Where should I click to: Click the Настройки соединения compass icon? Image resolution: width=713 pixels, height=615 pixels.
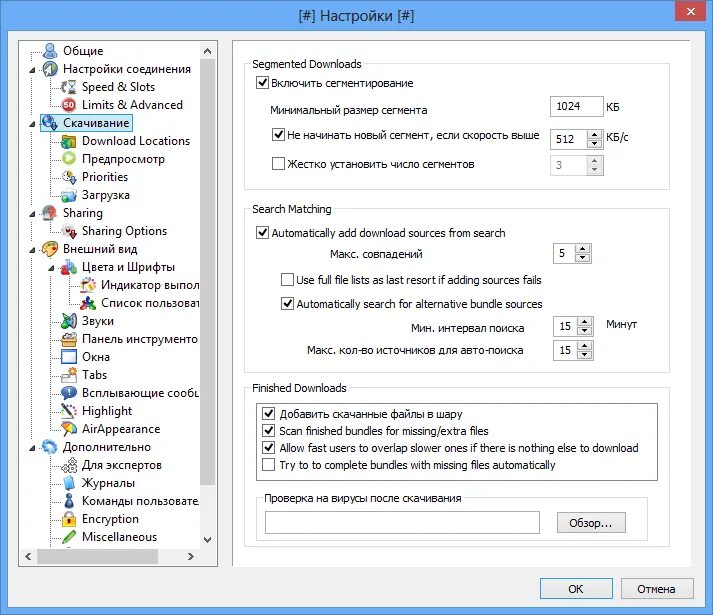tap(50, 69)
